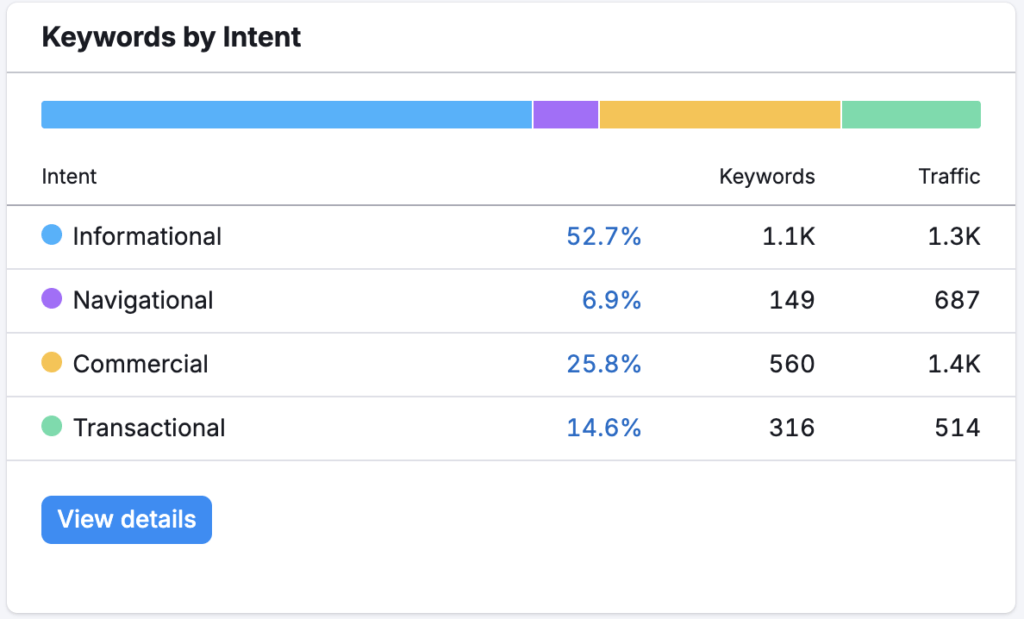Screen dimensions: 1024x619
Task: Click the green Transactional dot icon
Action: pyautogui.click(x=52, y=427)
